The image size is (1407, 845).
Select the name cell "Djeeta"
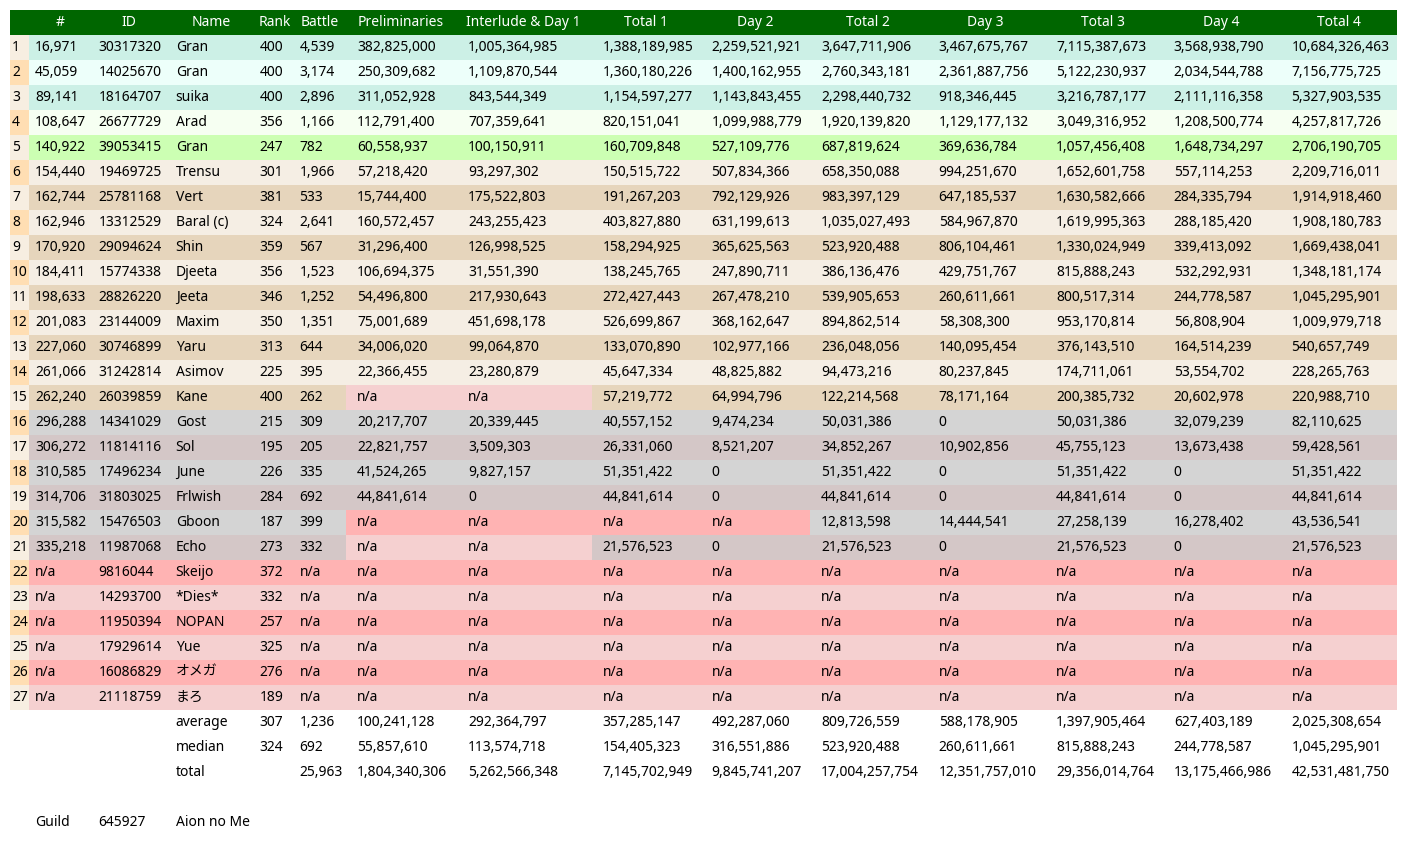196,271
